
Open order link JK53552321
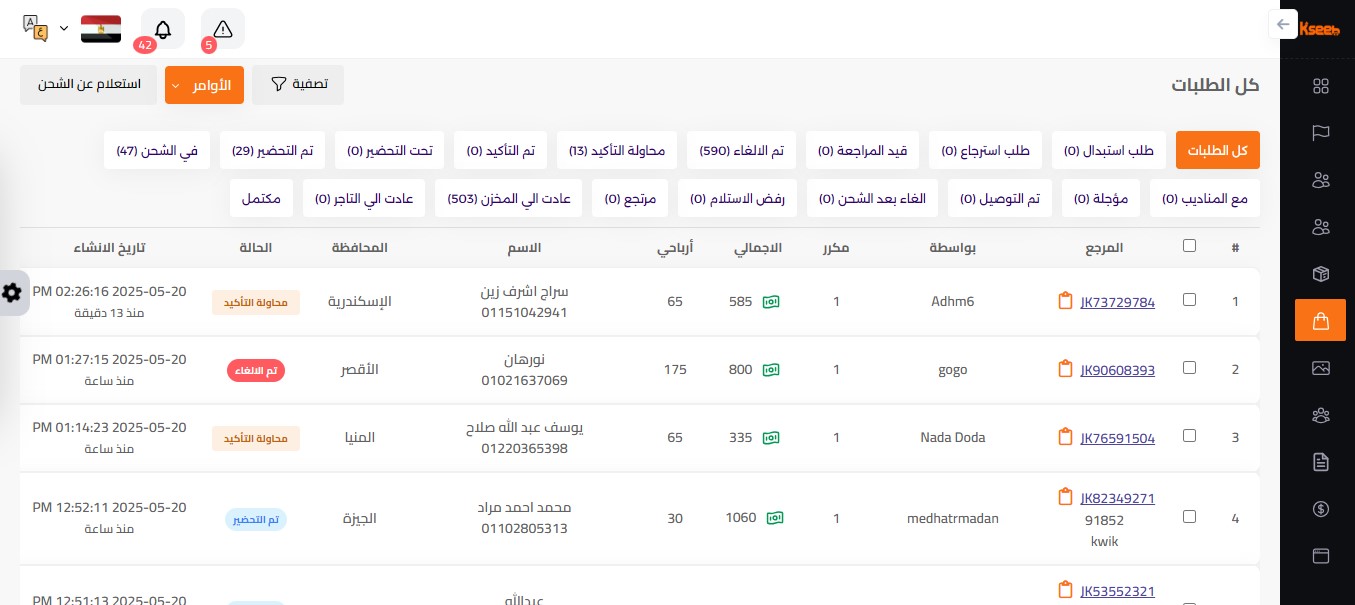[x=1118, y=591]
